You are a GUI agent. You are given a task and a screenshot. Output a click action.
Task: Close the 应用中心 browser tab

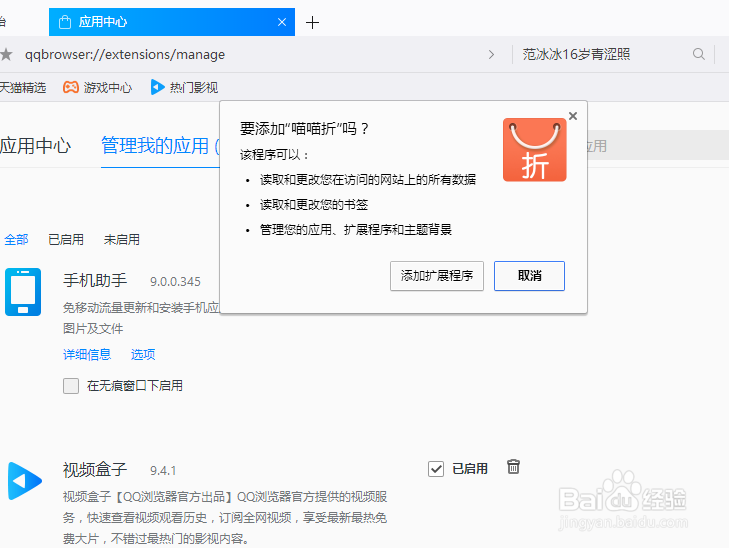282,22
